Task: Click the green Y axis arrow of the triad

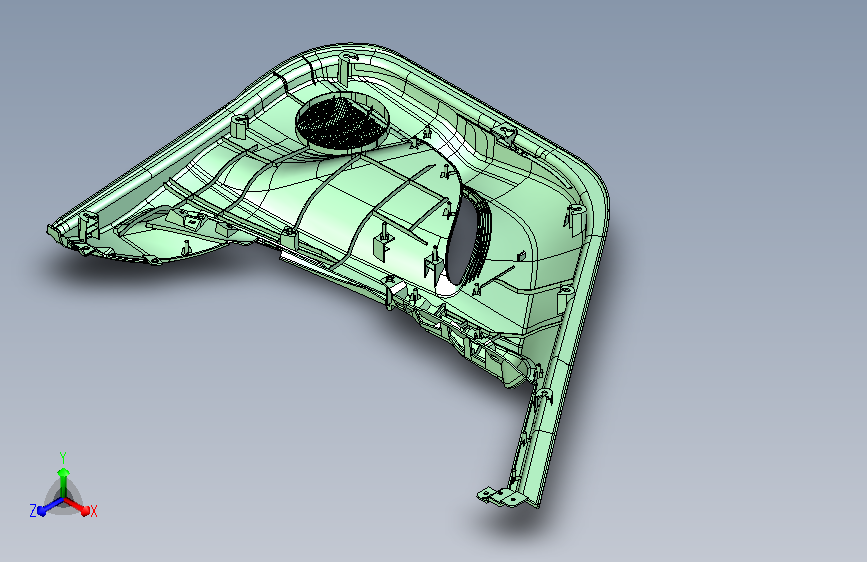Action: (x=64, y=482)
